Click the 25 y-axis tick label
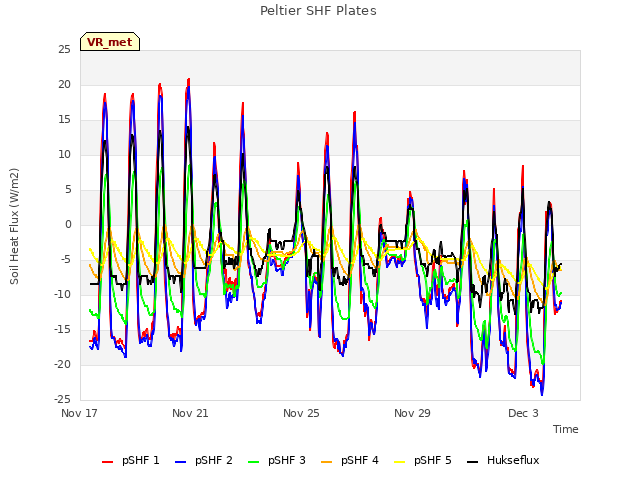This screenshot has height=480, width=640. coord(64,50)
